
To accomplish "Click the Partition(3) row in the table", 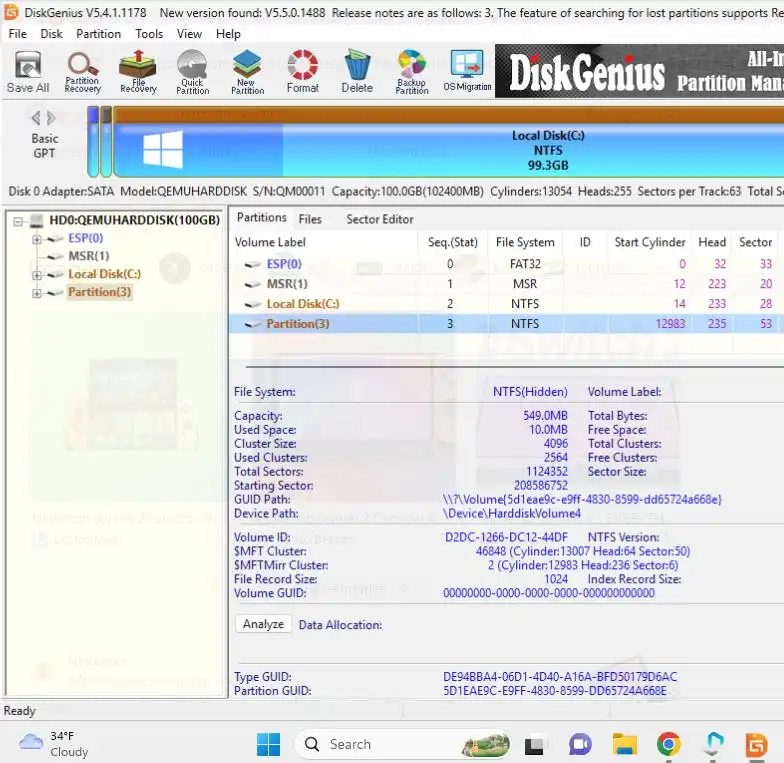I will (506, 324).
